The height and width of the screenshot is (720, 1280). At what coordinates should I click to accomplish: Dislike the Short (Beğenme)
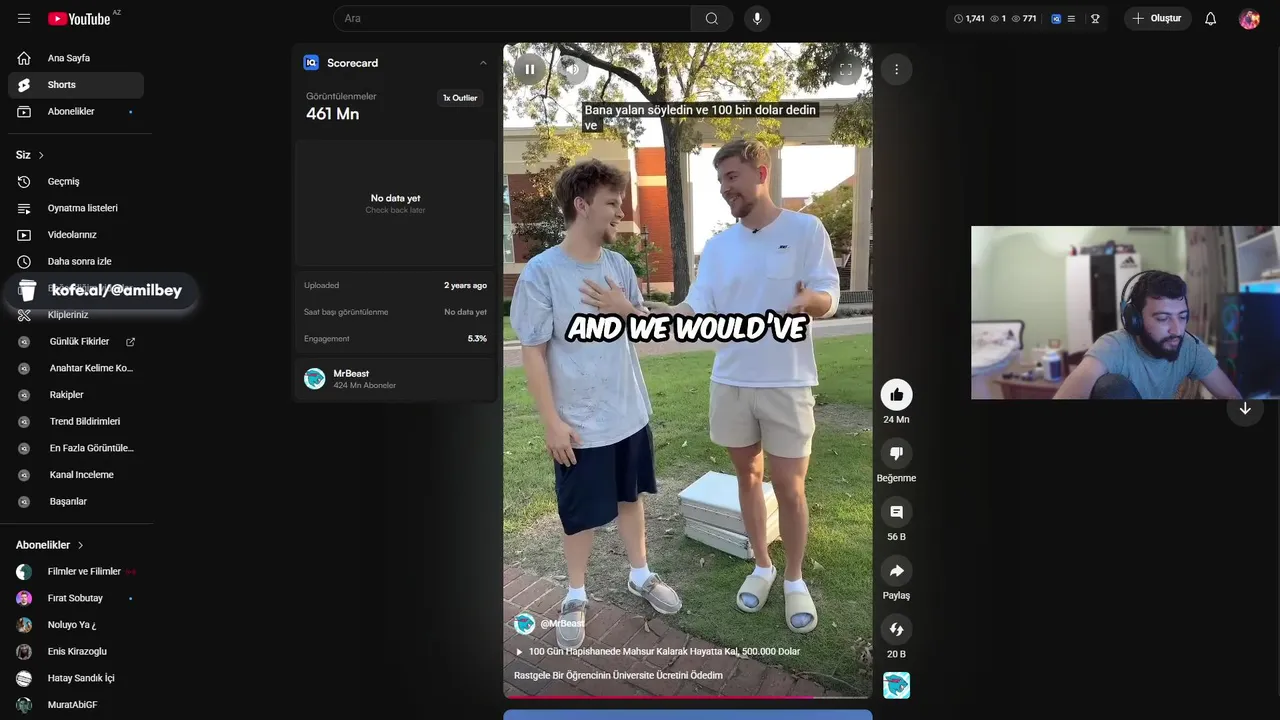pos(896,453)
